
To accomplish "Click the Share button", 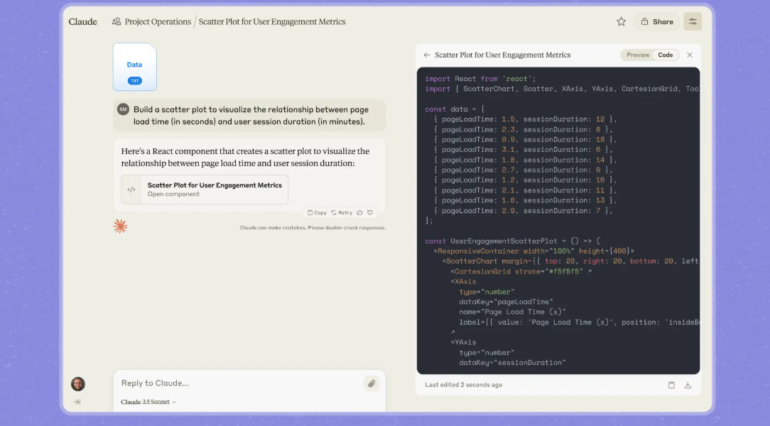I will 657,22.
